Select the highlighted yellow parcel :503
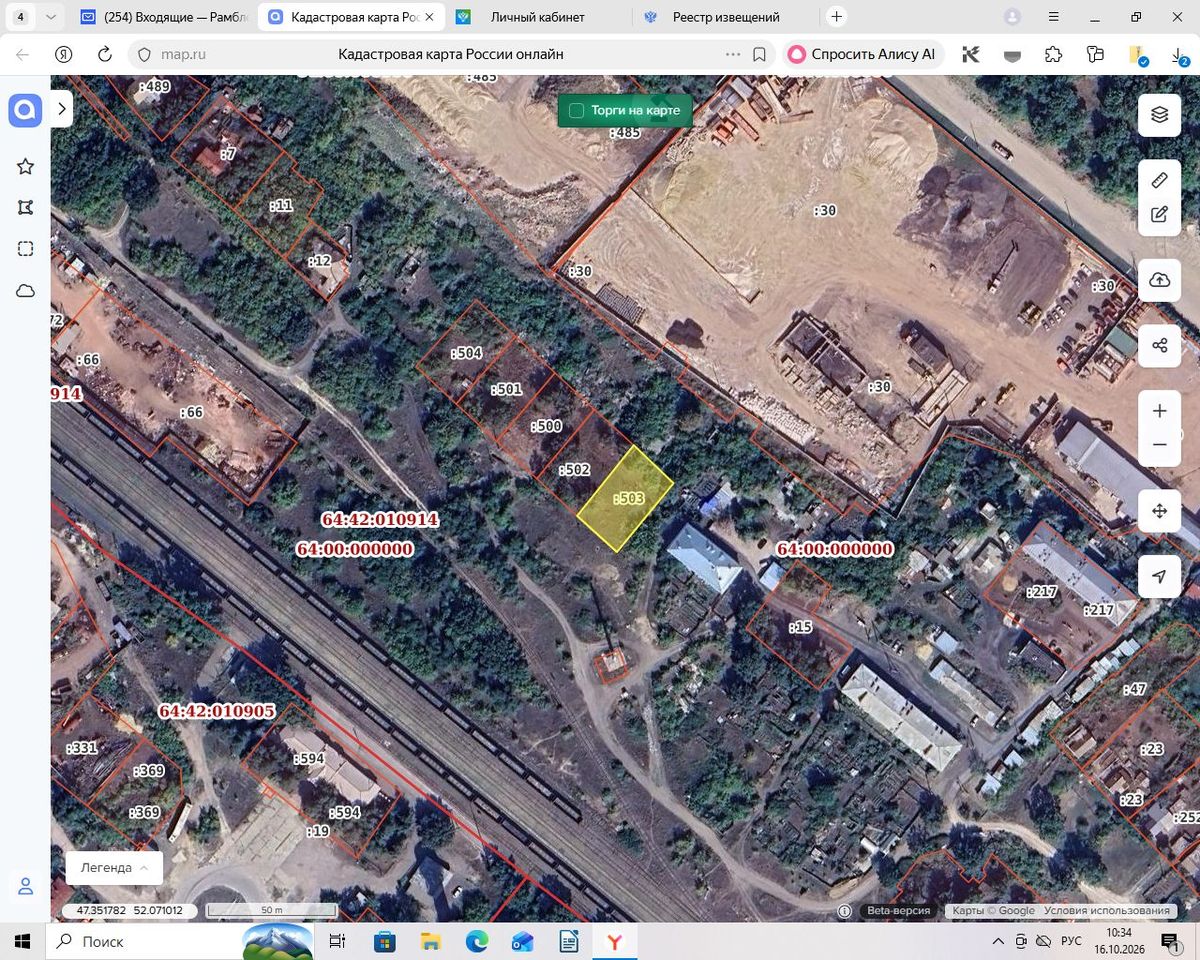The width and height of the screenshot is (1200, 960). click(626, 498)
